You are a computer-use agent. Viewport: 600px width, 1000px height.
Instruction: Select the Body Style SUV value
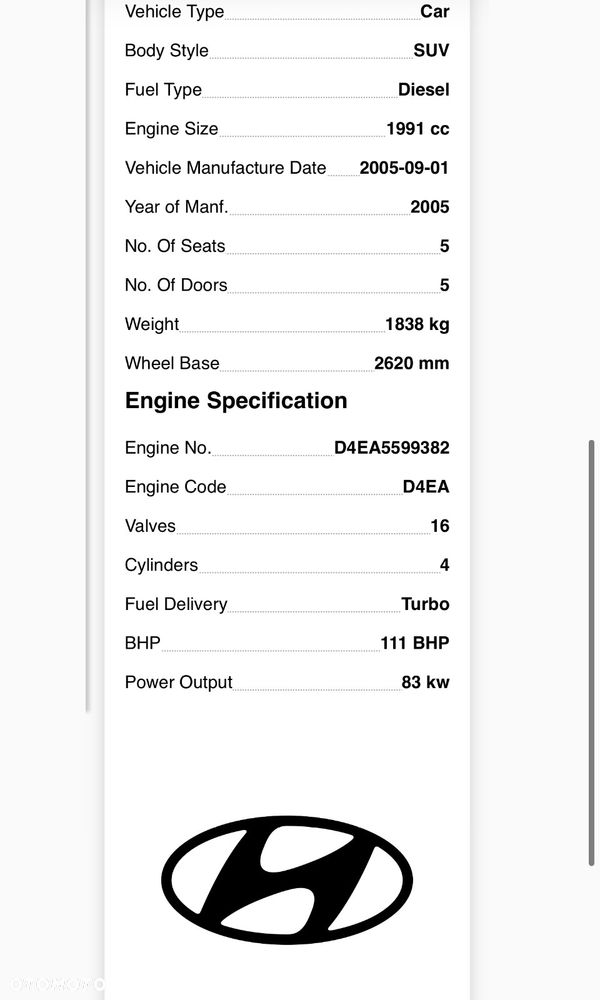coord(431,50)
